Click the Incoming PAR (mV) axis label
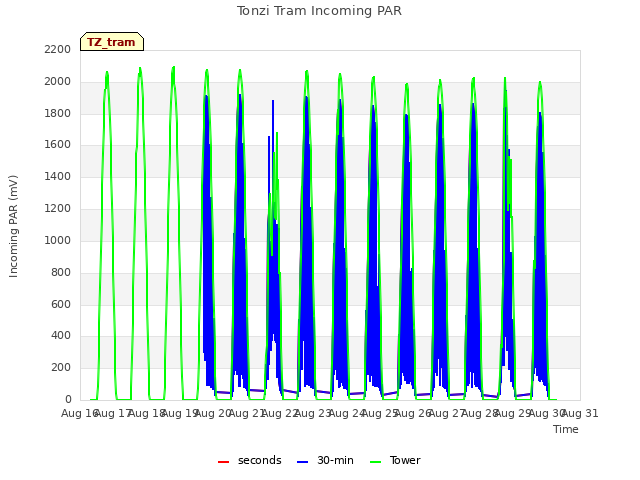Screen dimensions: 640x480 (x=13, y=226)
